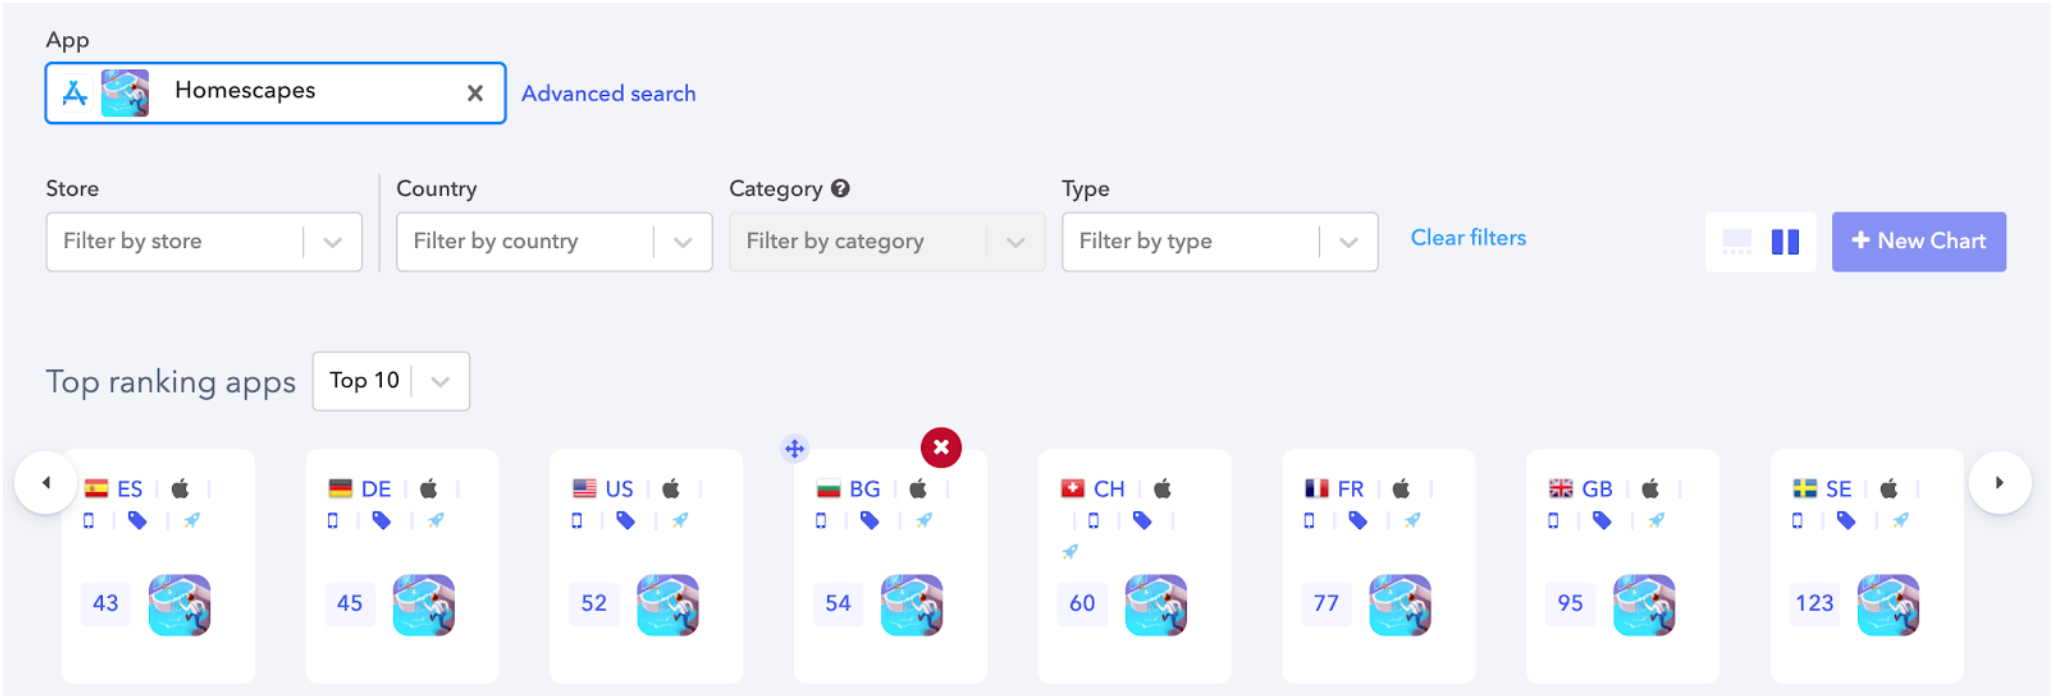Screen dimensions: 2054x696
Task: Click the tag icon on the SE card
Action: pyautogui.click(x=1846, y=521)
